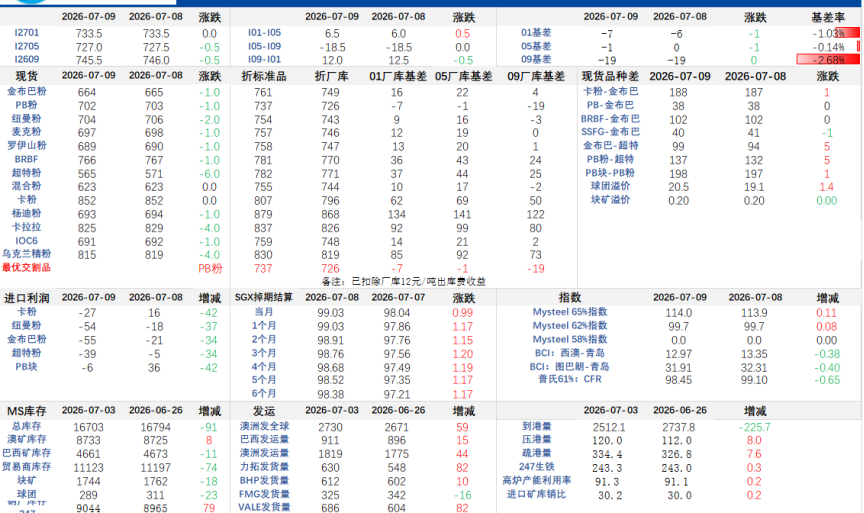This screenshot has width=864, height=513.
Task: Click the 卡拉拉 row label
Action: pyautogui.click(x=26, y=227)
